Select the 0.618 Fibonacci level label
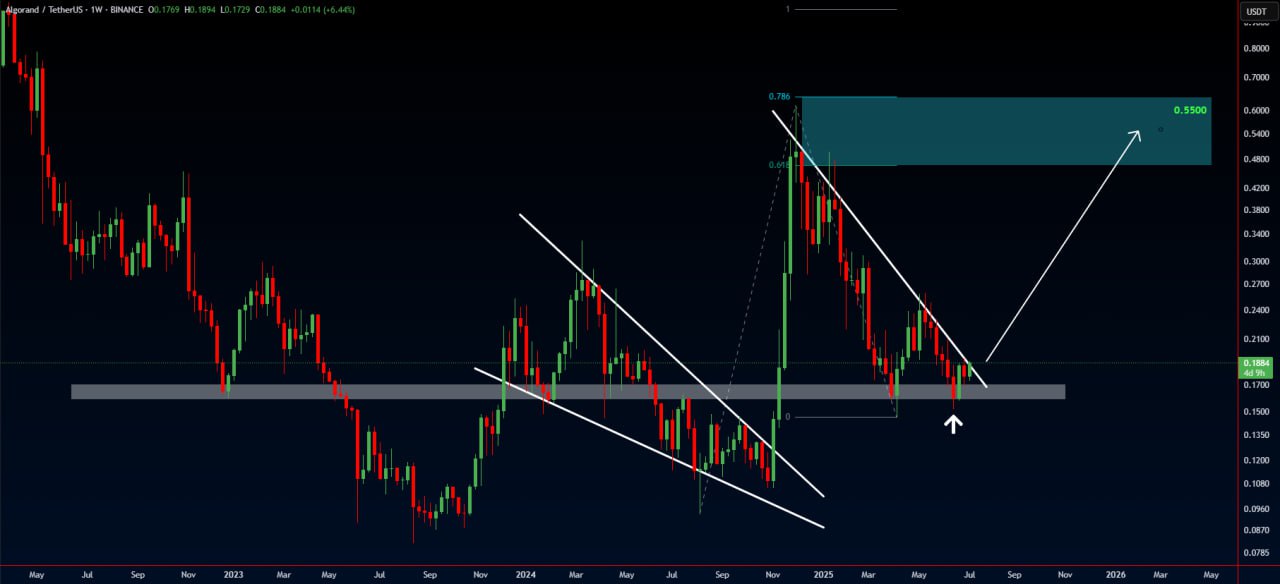The height and width of the screenshot is (584, 1280). [778, 165]
